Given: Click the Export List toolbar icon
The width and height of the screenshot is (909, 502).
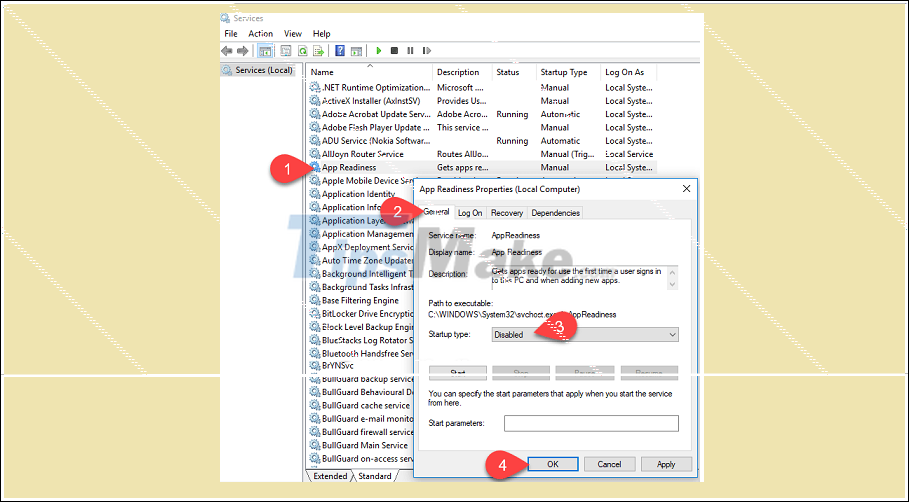Looking at the screenshot, I should [x=318, y=51].
